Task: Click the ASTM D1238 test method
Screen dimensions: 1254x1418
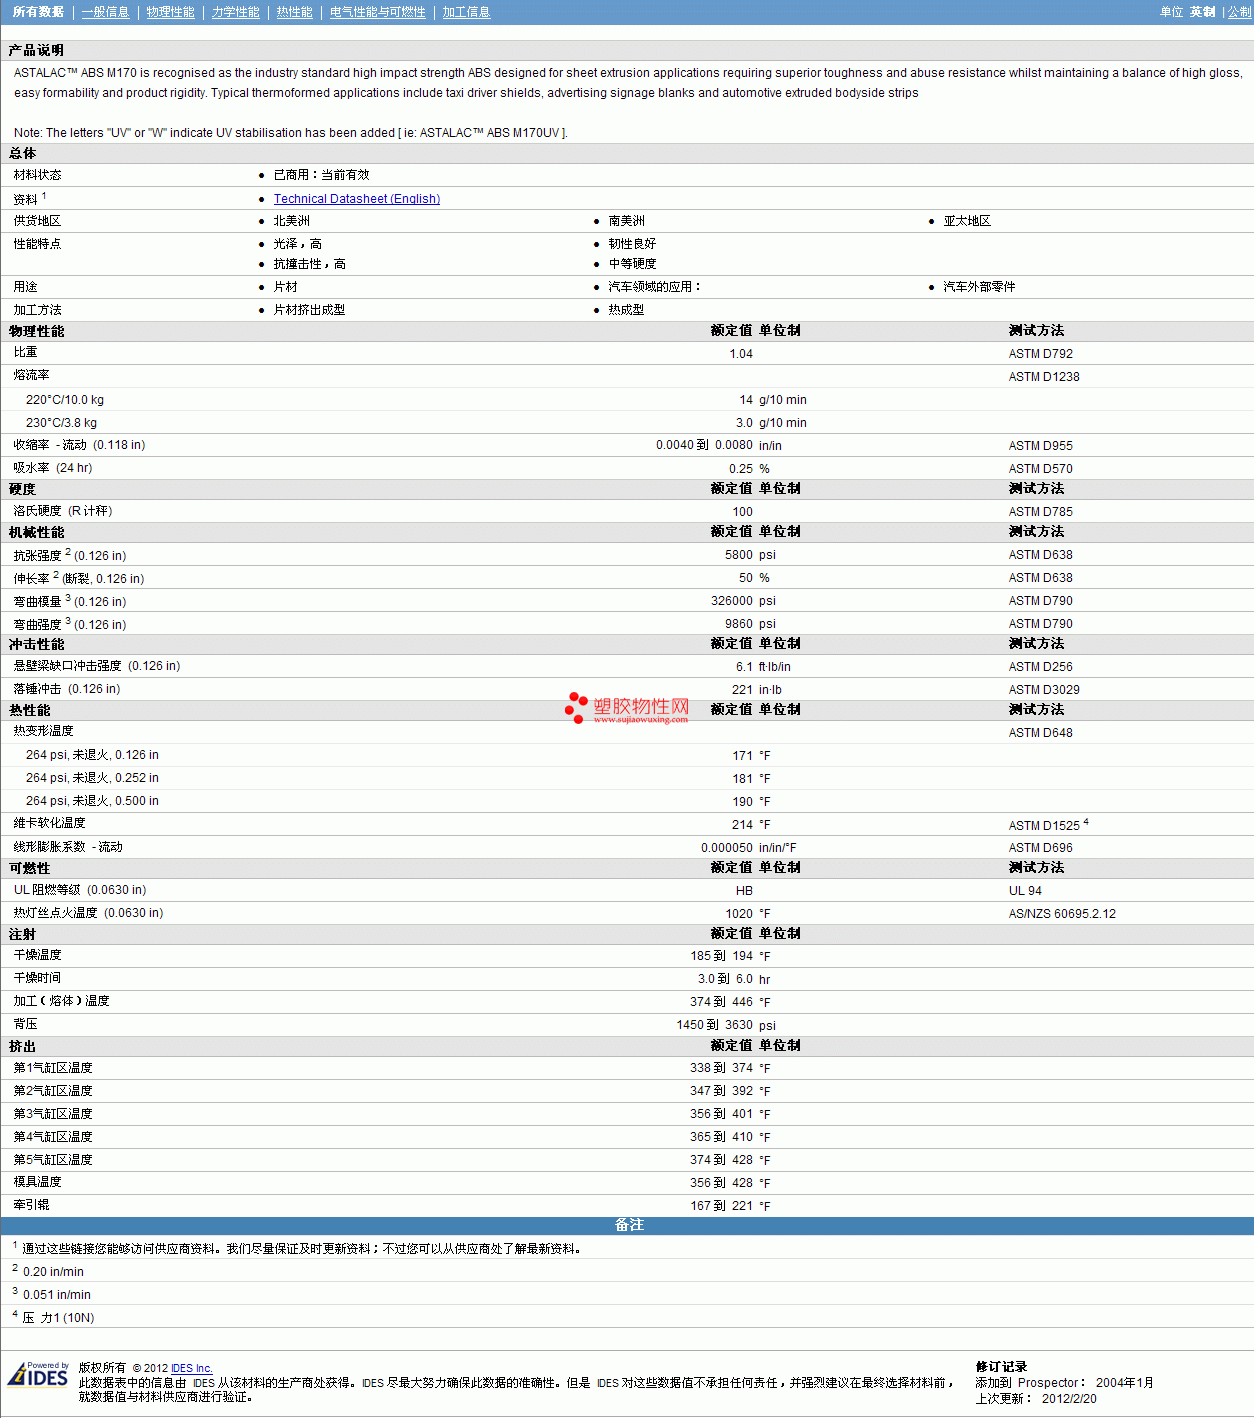Action: [x=1044, y=377]
